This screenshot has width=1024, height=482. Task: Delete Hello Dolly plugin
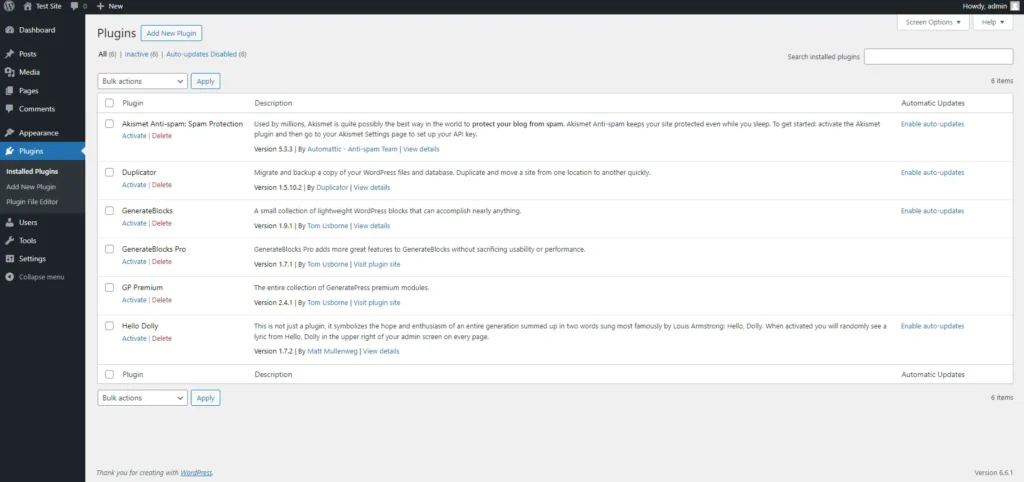pyautogui.click(x=162, y=338)
